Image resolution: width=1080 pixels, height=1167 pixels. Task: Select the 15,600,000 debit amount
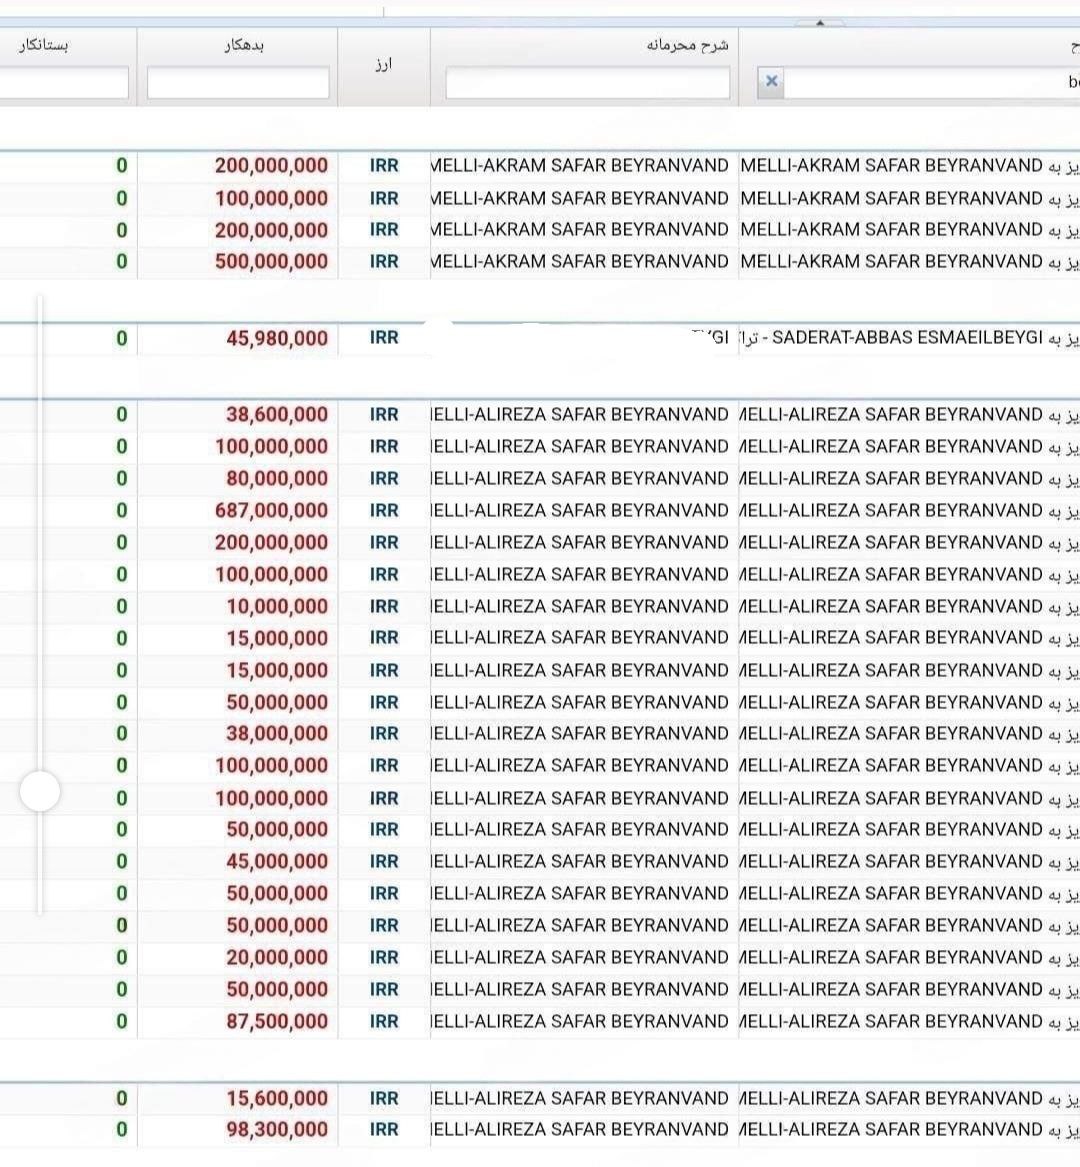pyautogui.click(x=277, y=1099)
